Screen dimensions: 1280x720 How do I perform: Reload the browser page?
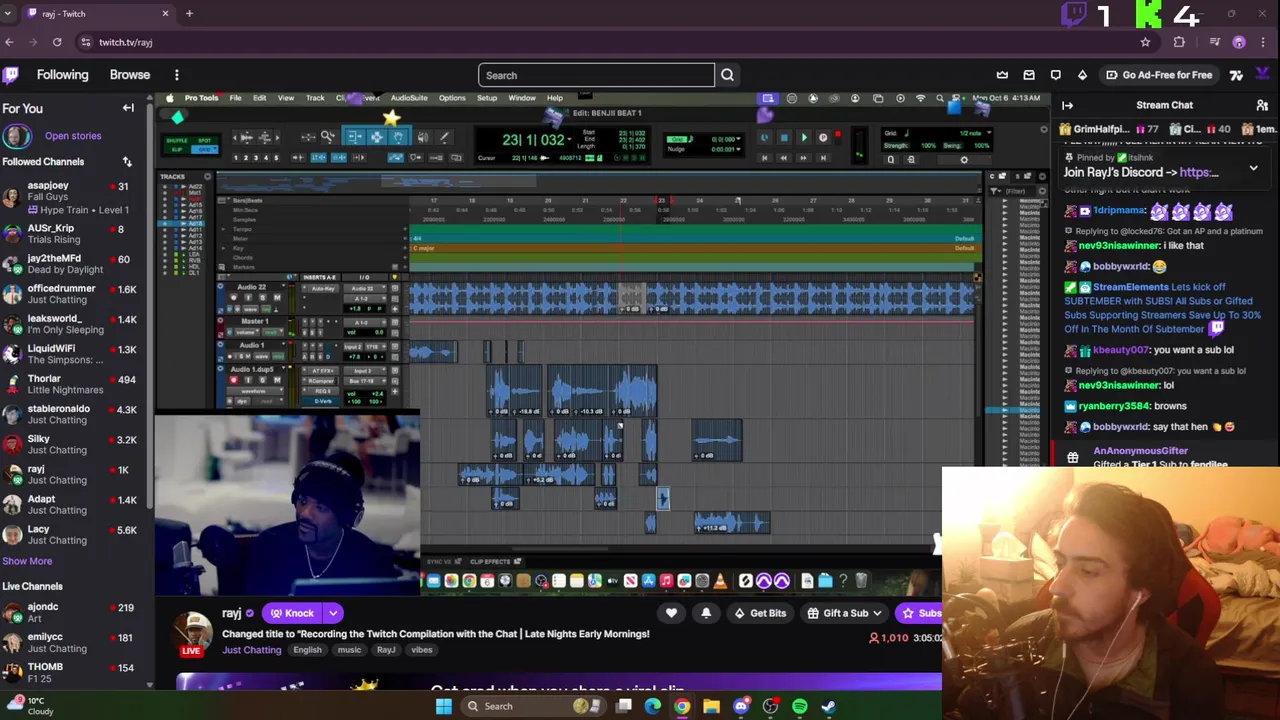pos(57,42)
